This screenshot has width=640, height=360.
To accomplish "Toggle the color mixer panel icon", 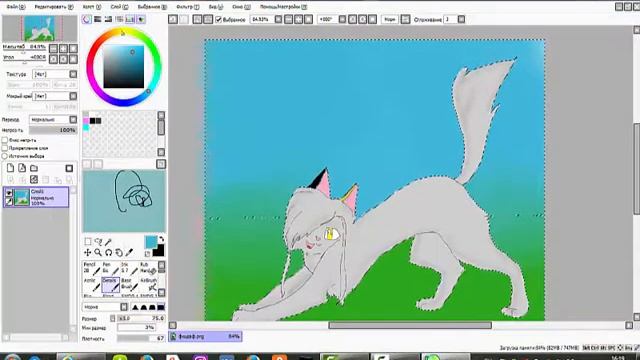I will click(119, 19).
